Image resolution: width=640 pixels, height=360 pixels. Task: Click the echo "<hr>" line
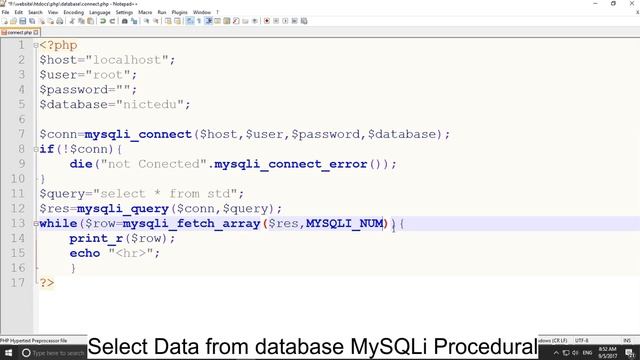[x=114, y=253]
